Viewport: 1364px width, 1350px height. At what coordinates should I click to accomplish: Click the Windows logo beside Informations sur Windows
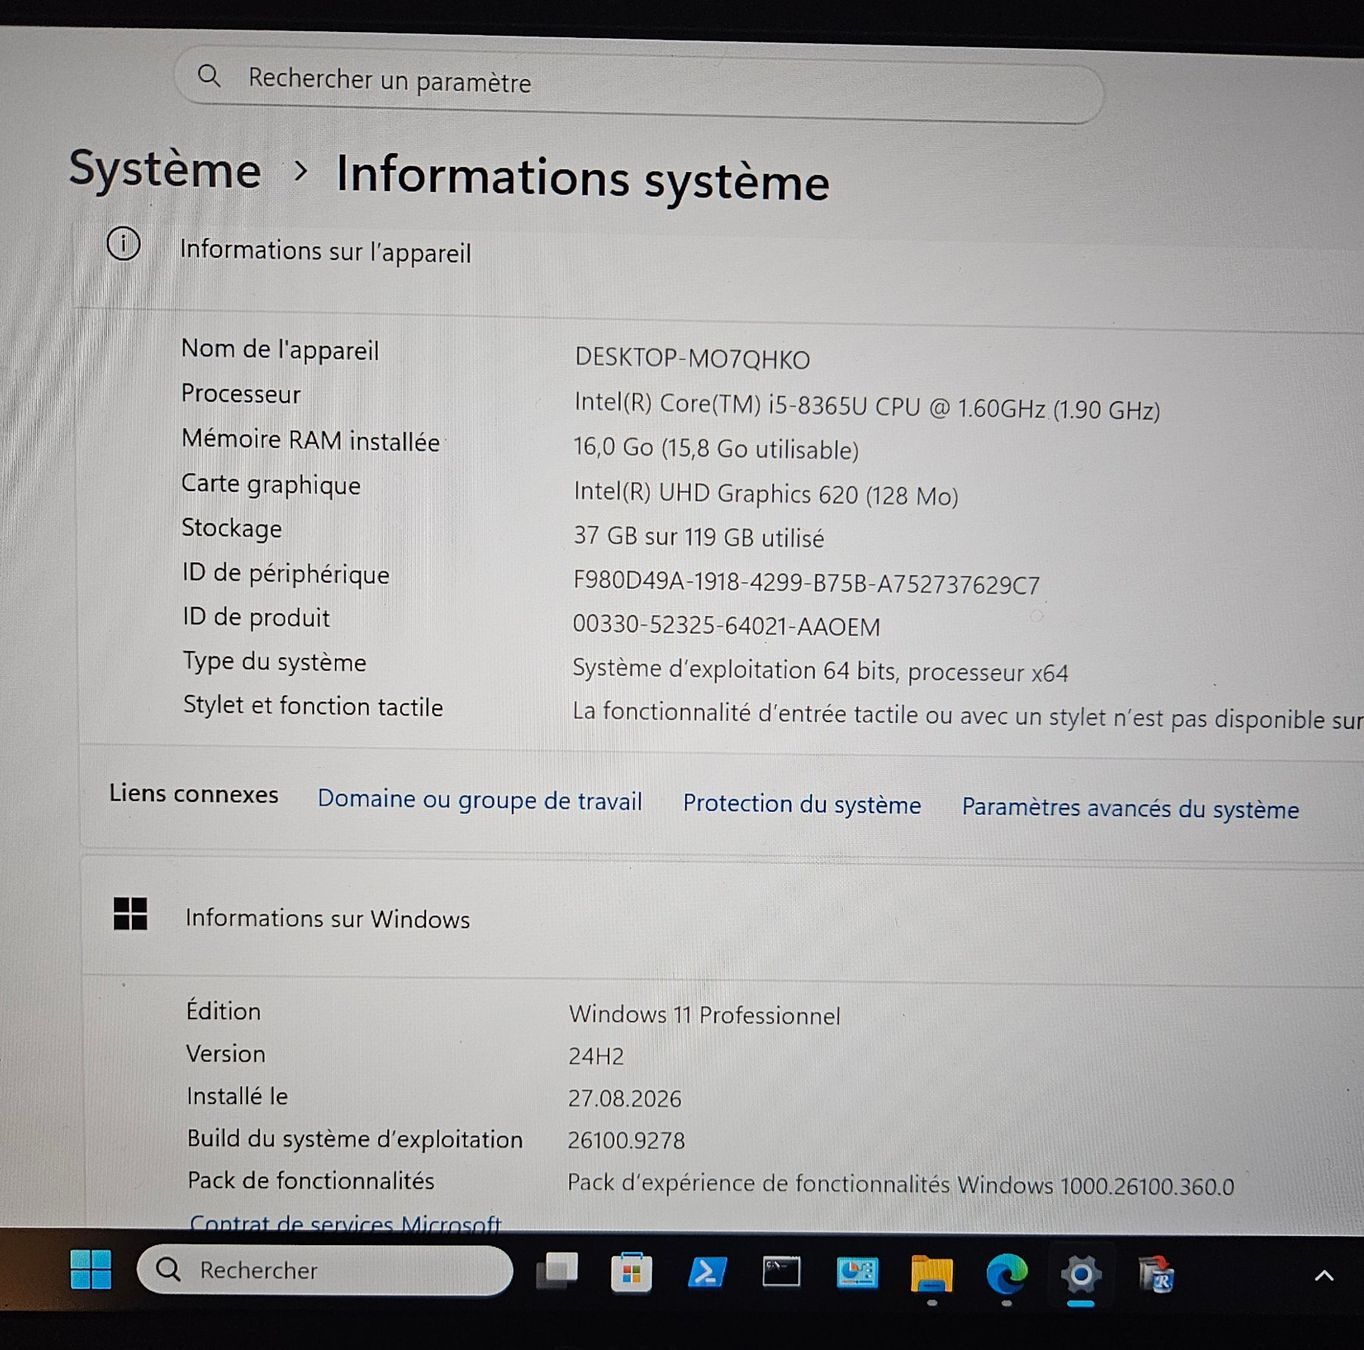click(130, 913)
